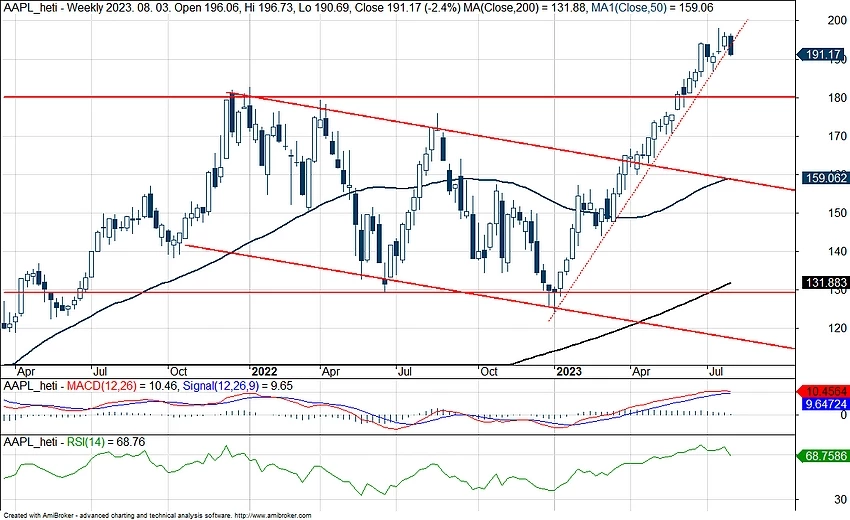The height and width of the screenshot is (520, 850).
Task: Click the green RSI value label 68.7586
Action: [825, 456]
